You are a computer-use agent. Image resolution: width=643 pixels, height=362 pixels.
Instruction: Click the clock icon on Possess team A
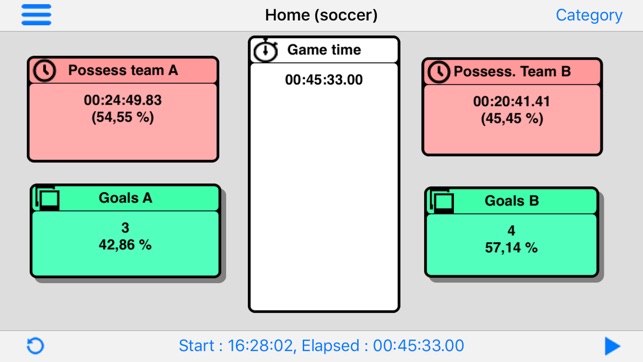pyautogui.click(x=44, y=71)
